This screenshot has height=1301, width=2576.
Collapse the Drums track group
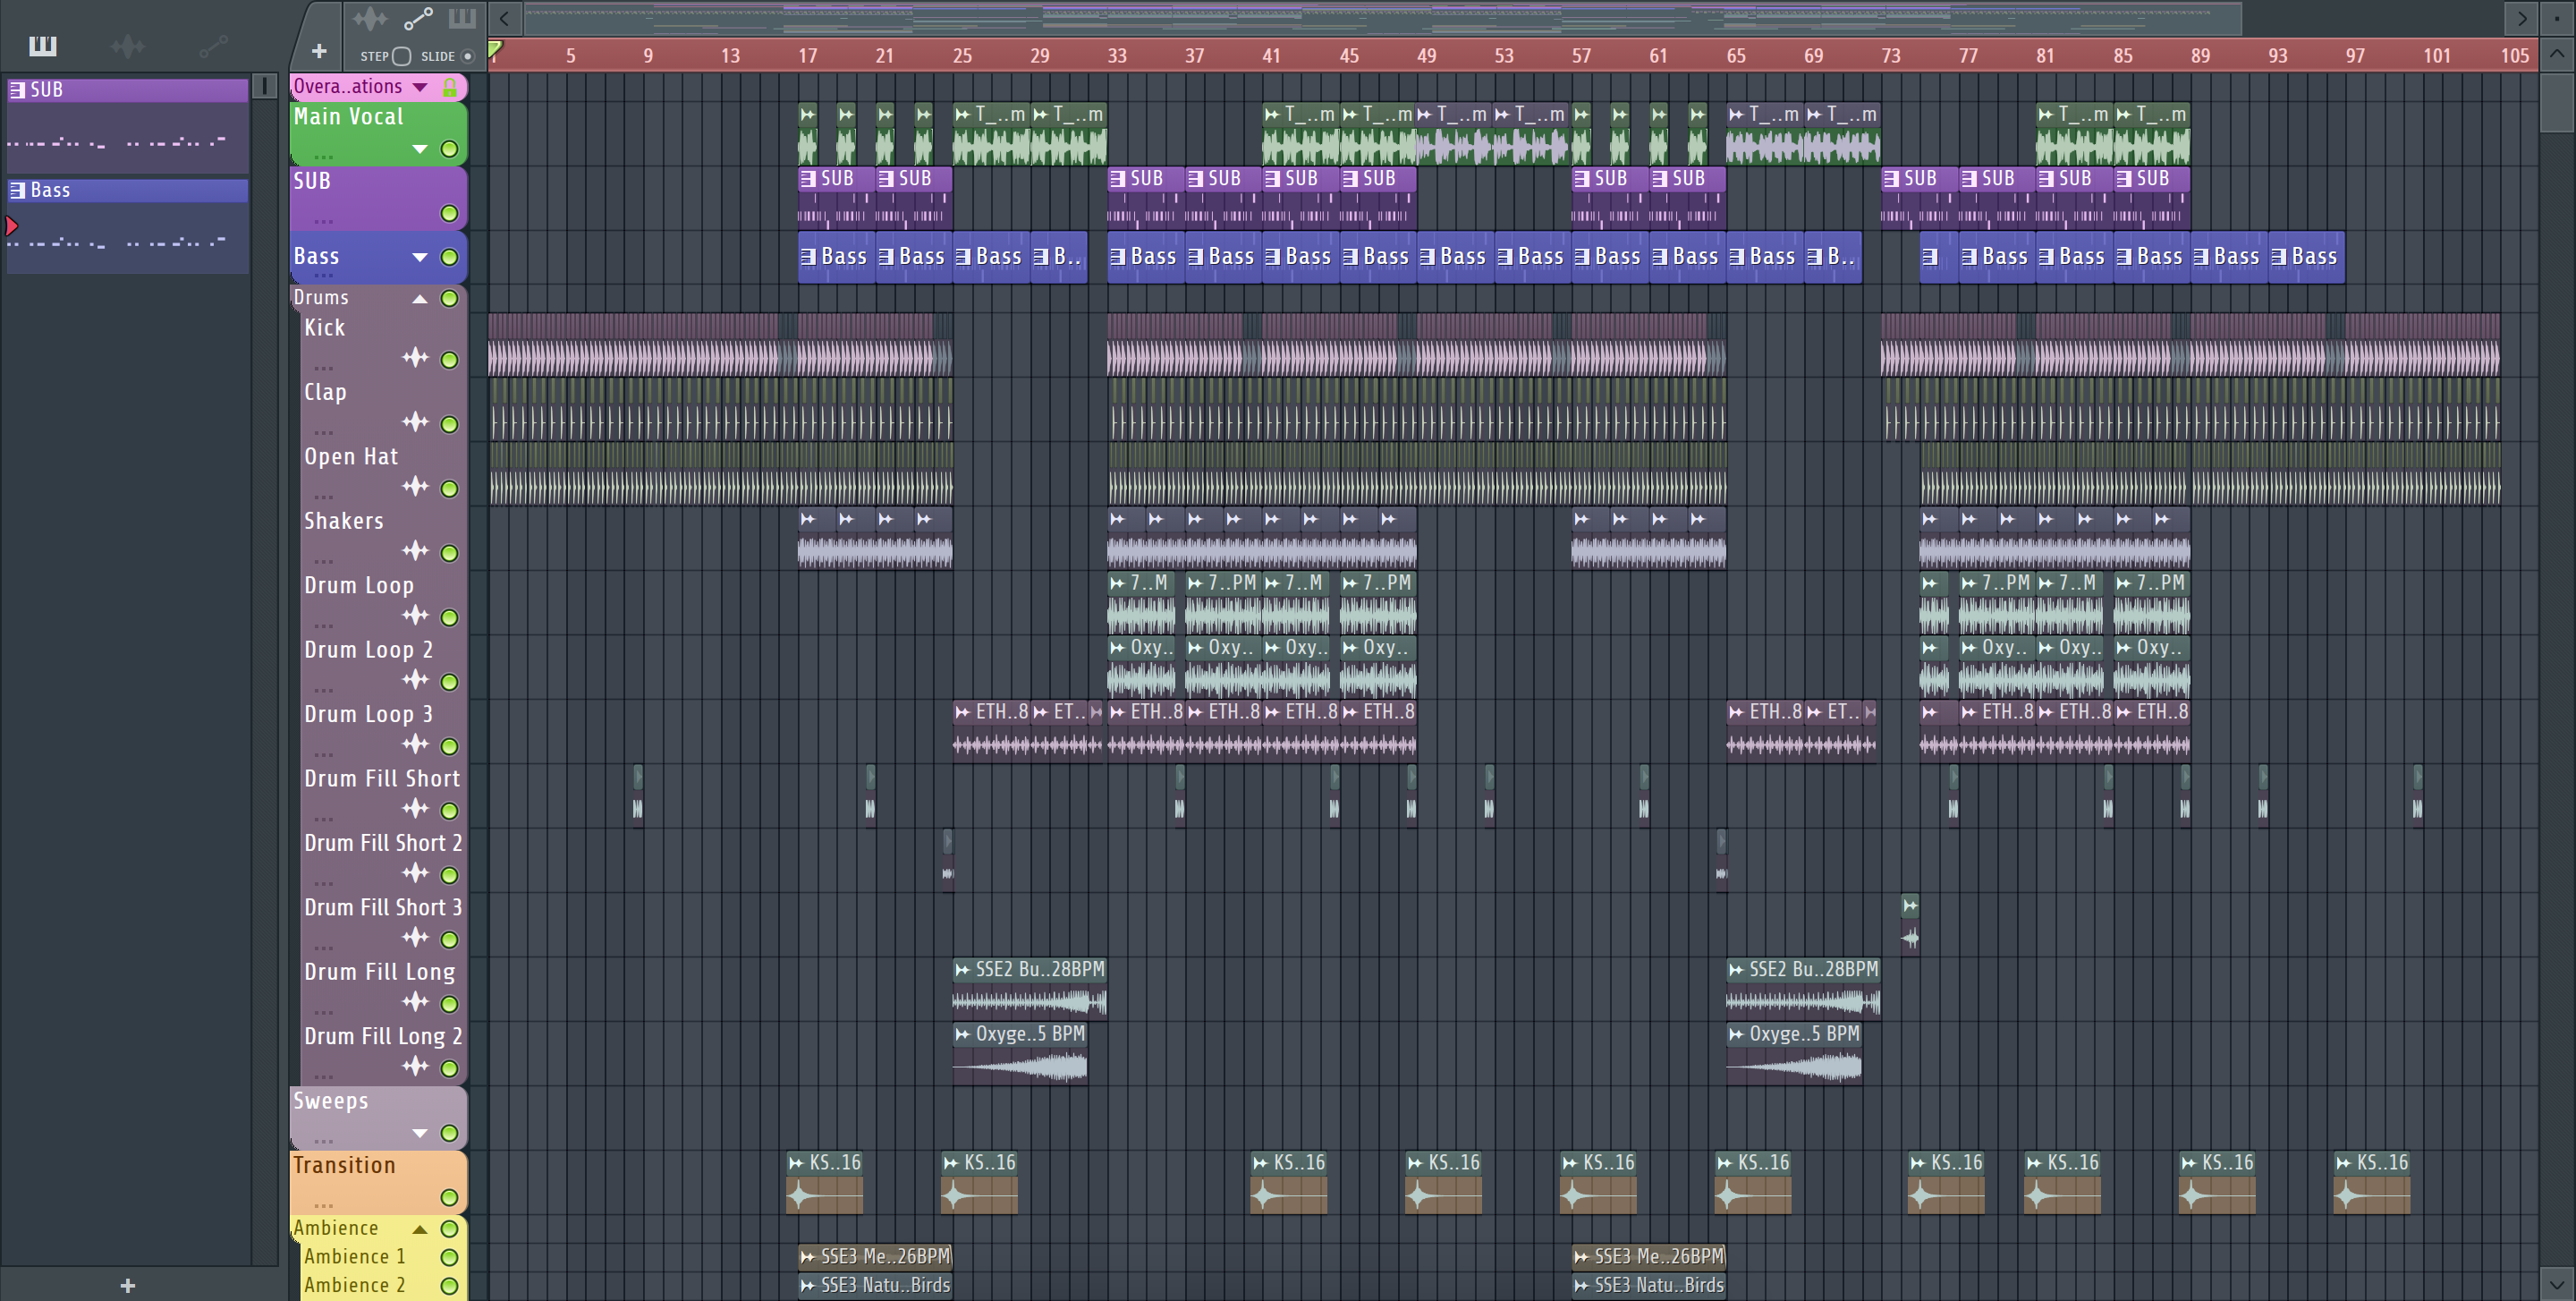(x=421, y=298)
